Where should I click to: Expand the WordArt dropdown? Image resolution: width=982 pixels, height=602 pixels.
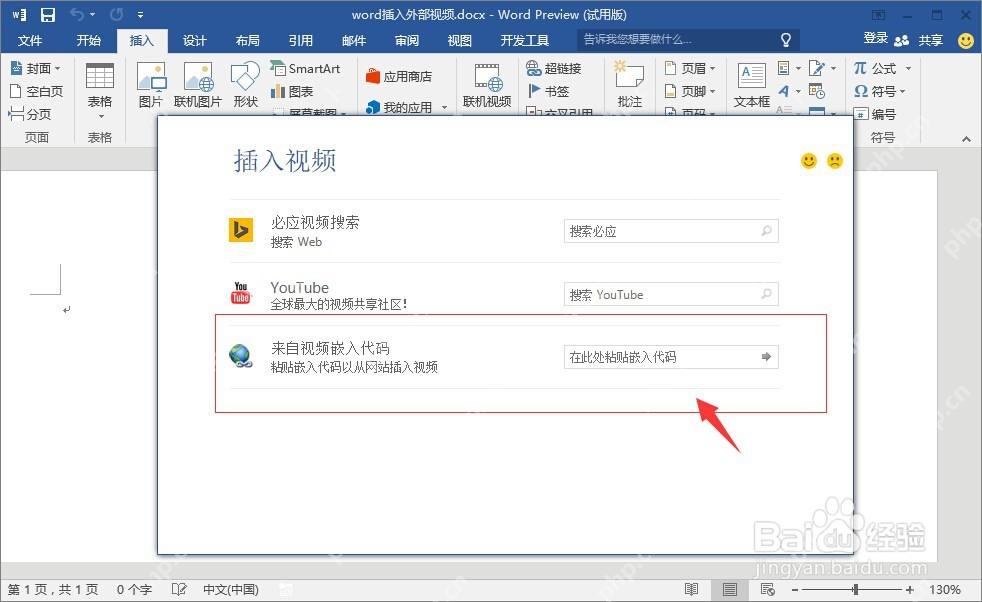(x=798, y=91)
